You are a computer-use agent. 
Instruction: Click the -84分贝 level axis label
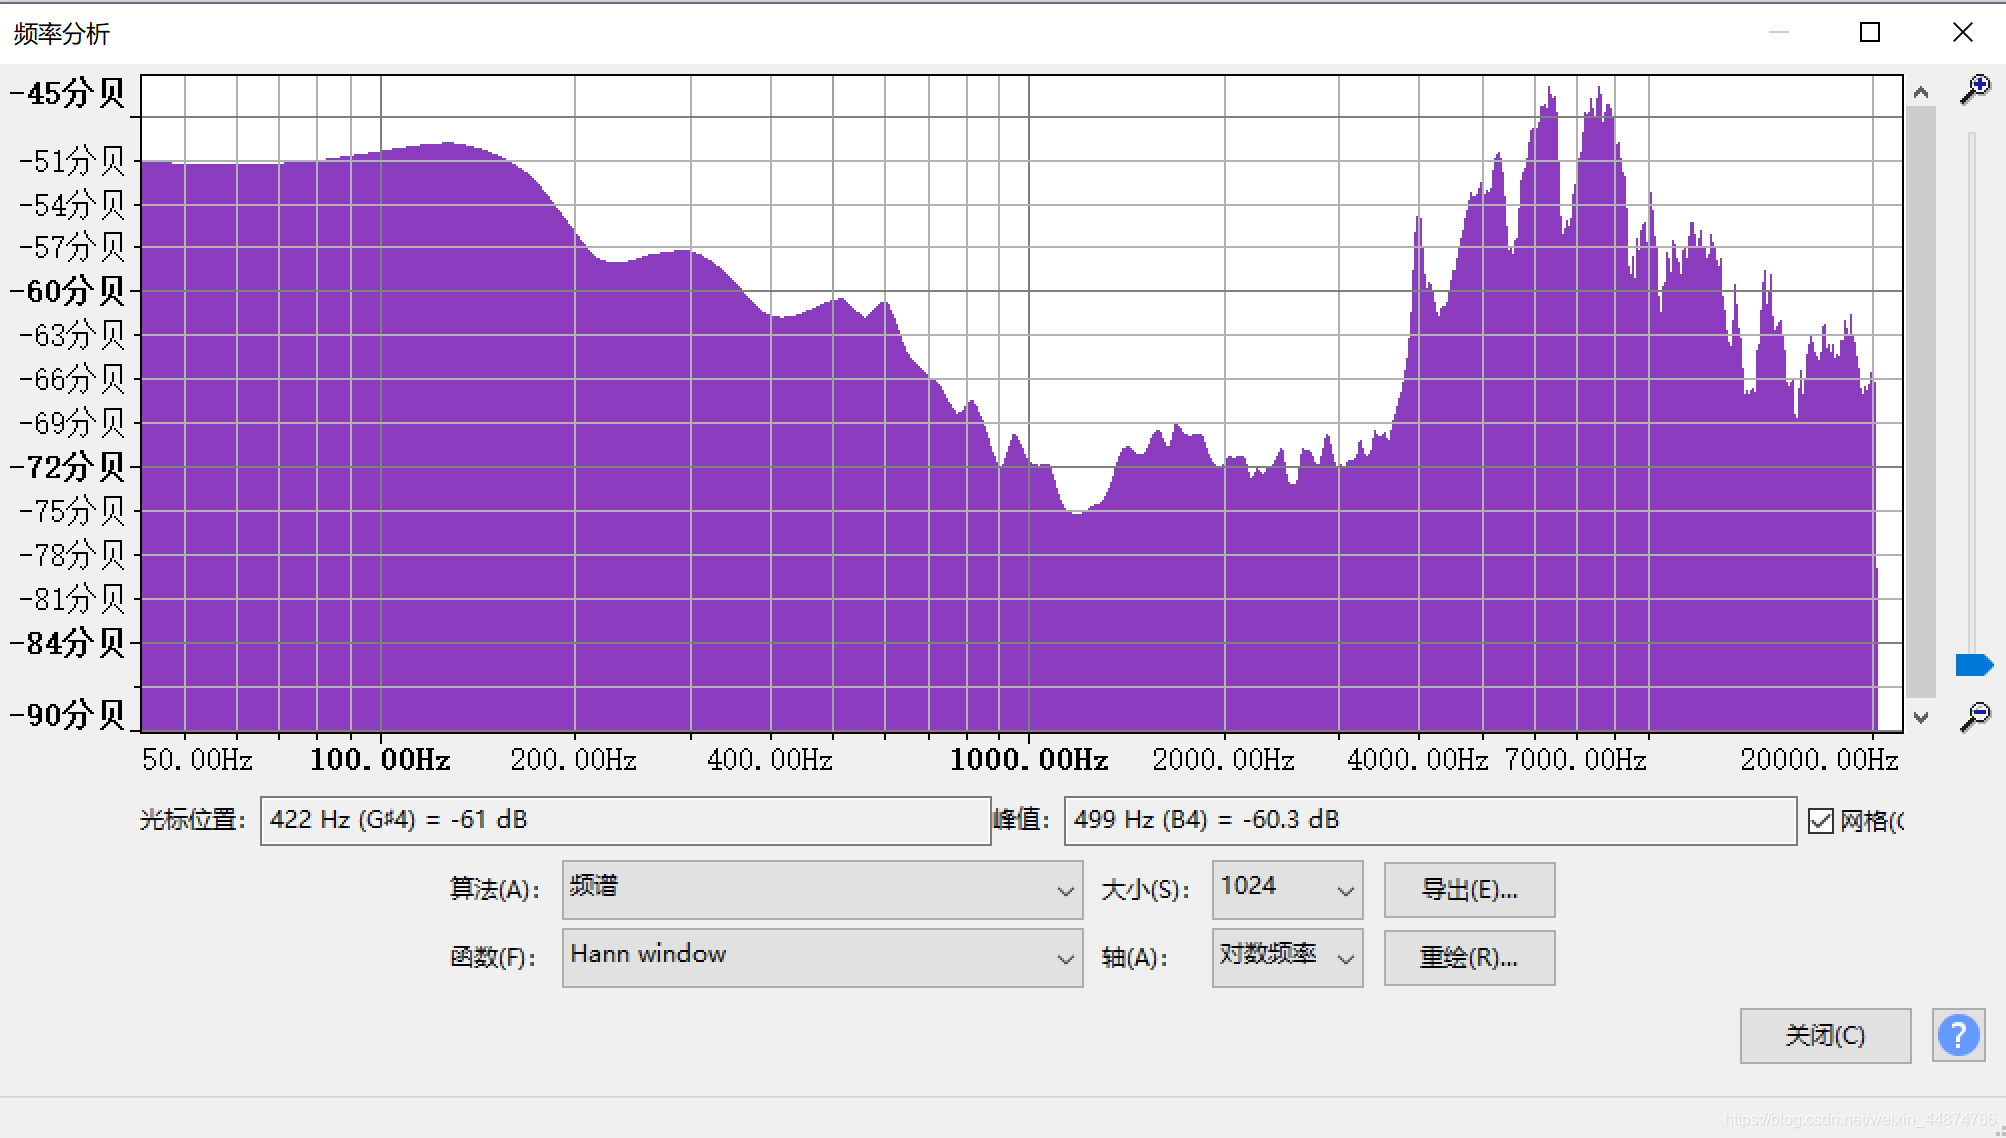pos(67,643)
